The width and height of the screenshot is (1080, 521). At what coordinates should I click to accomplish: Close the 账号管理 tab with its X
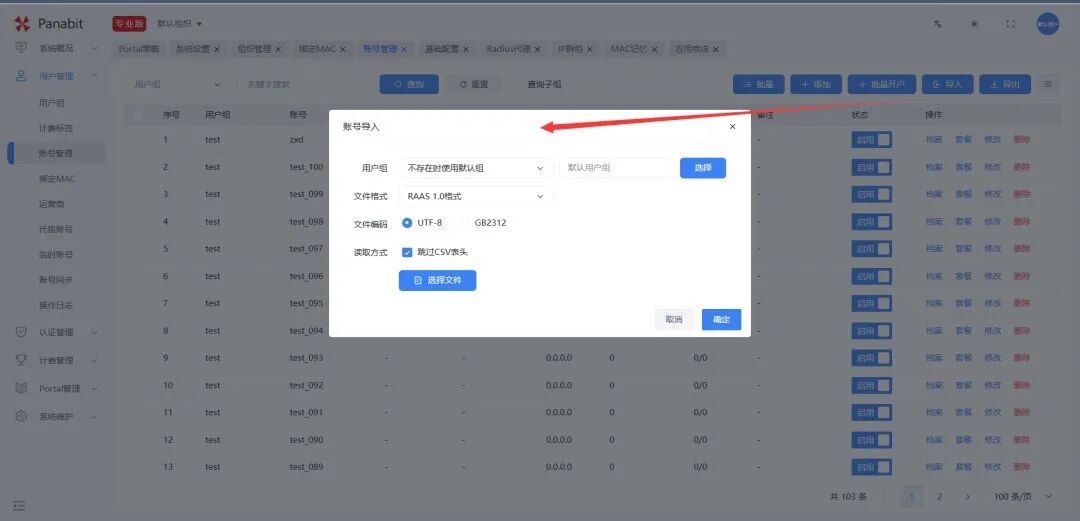[404, 49]
